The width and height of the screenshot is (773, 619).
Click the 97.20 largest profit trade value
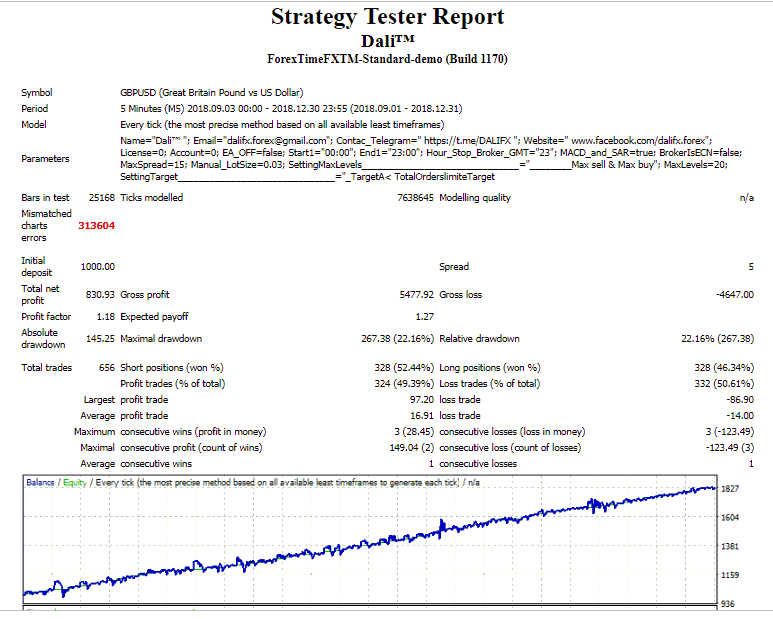pos(420,400)
